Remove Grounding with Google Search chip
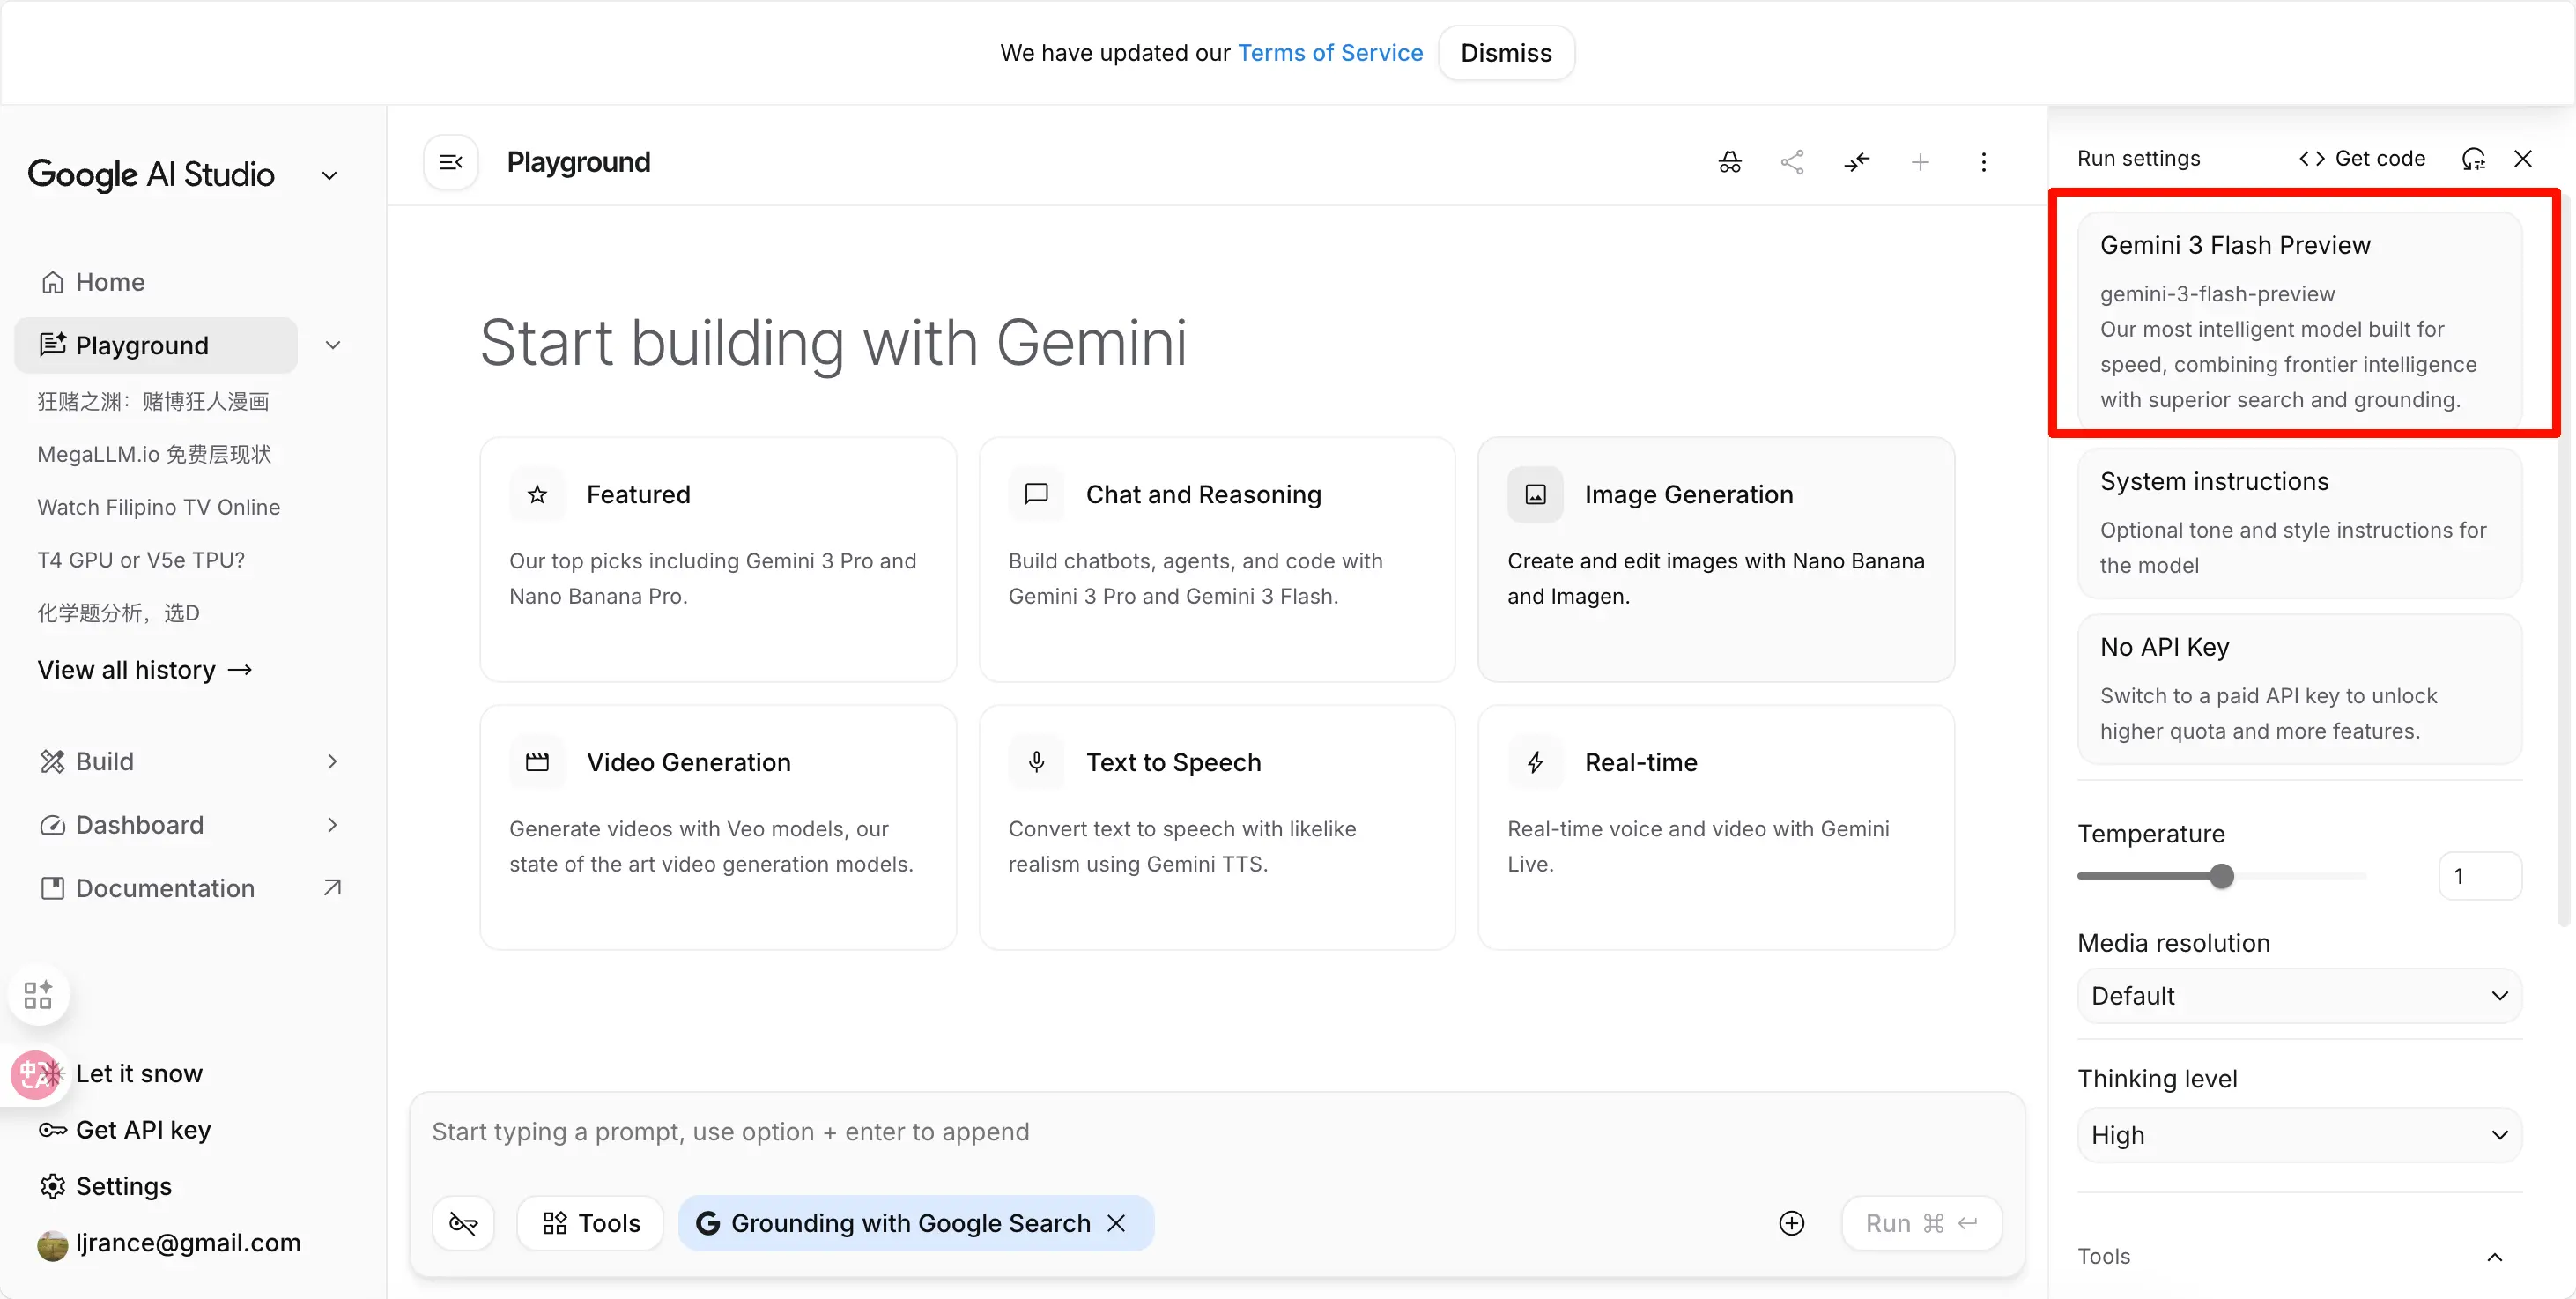 click(x=1117, y=1223)
